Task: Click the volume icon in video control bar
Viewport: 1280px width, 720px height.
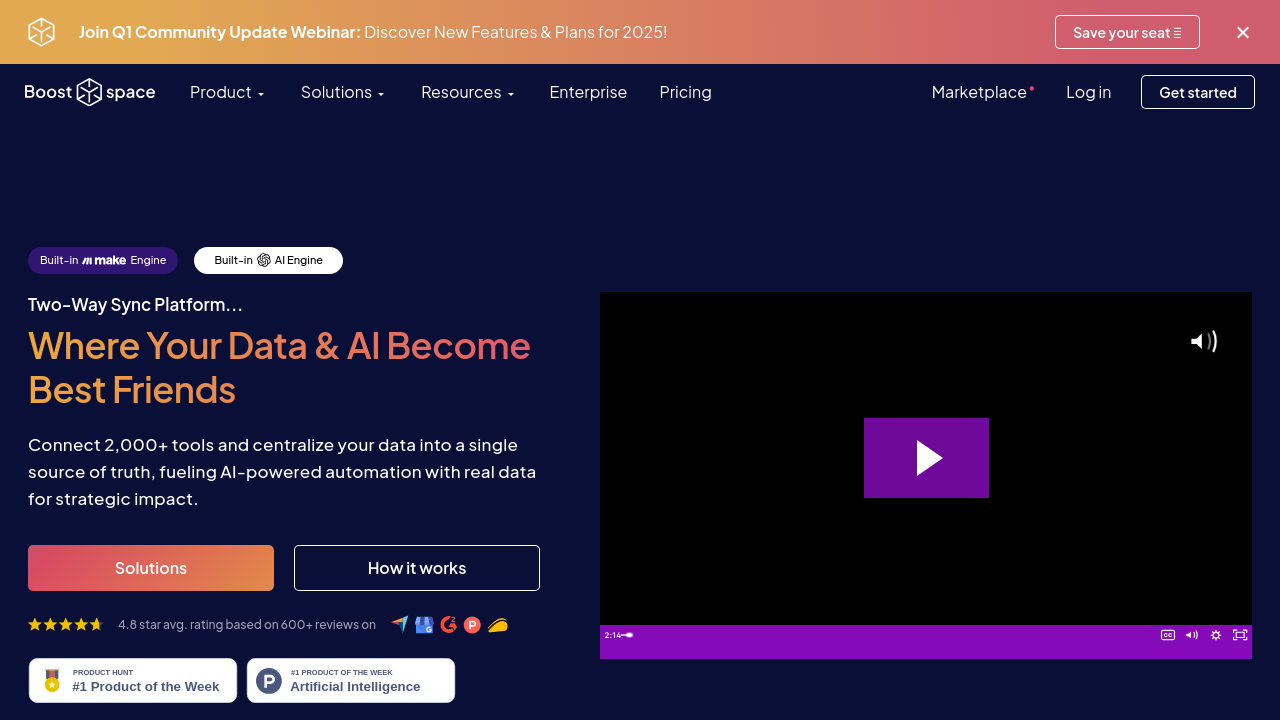Action: (1192, 635)
